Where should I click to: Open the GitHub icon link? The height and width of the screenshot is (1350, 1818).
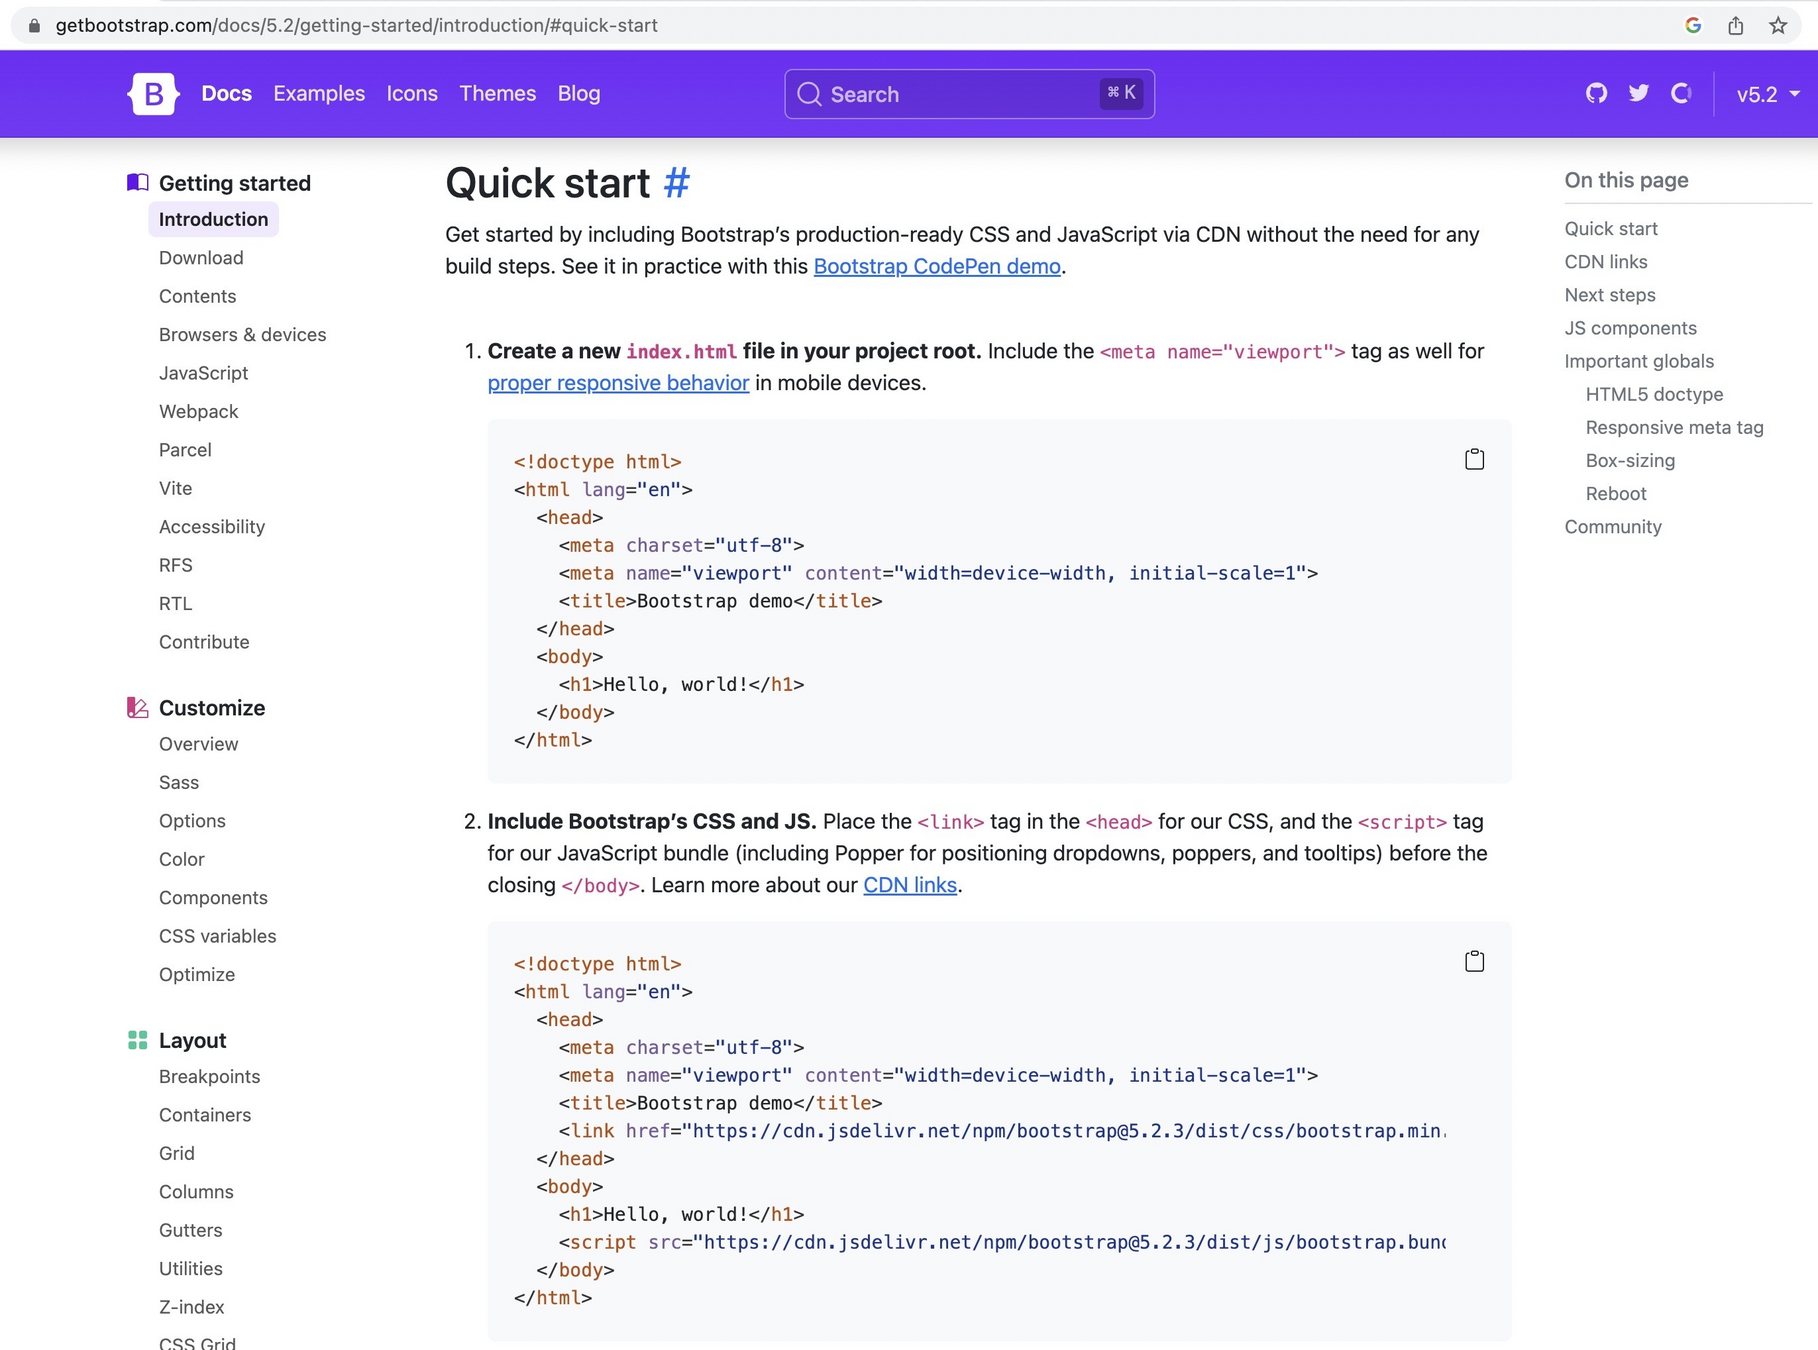[x=1596, y=93]
